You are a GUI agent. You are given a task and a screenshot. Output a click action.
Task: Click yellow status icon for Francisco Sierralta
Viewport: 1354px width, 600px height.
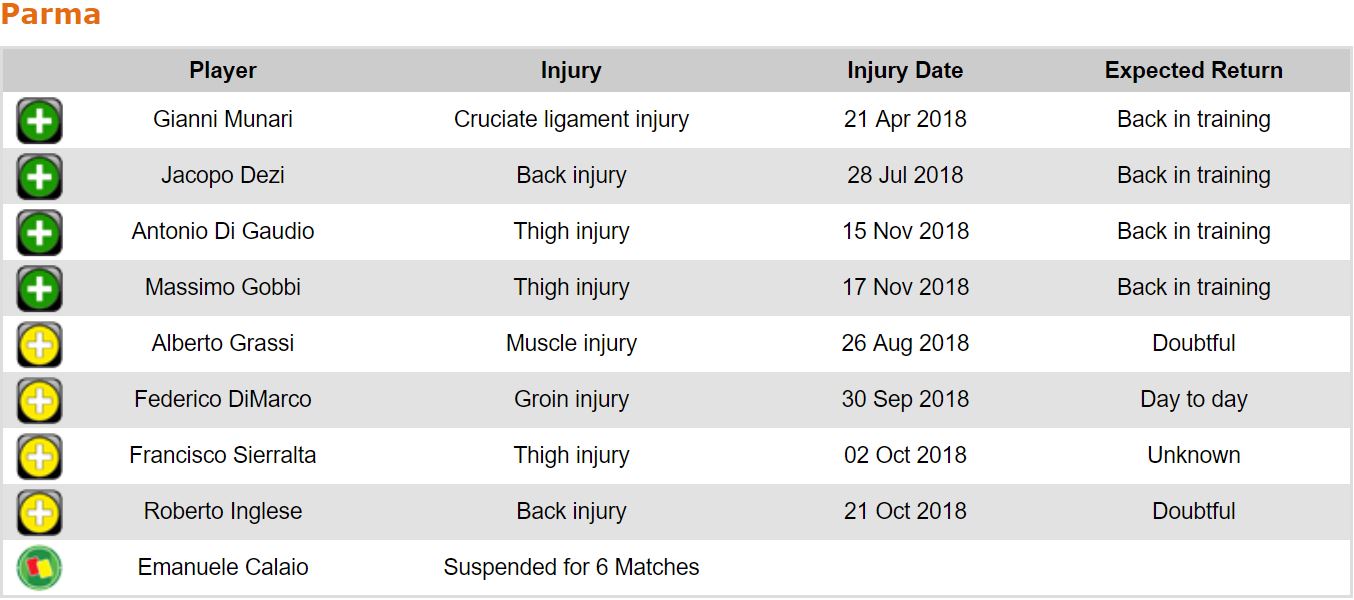point(39,457)
